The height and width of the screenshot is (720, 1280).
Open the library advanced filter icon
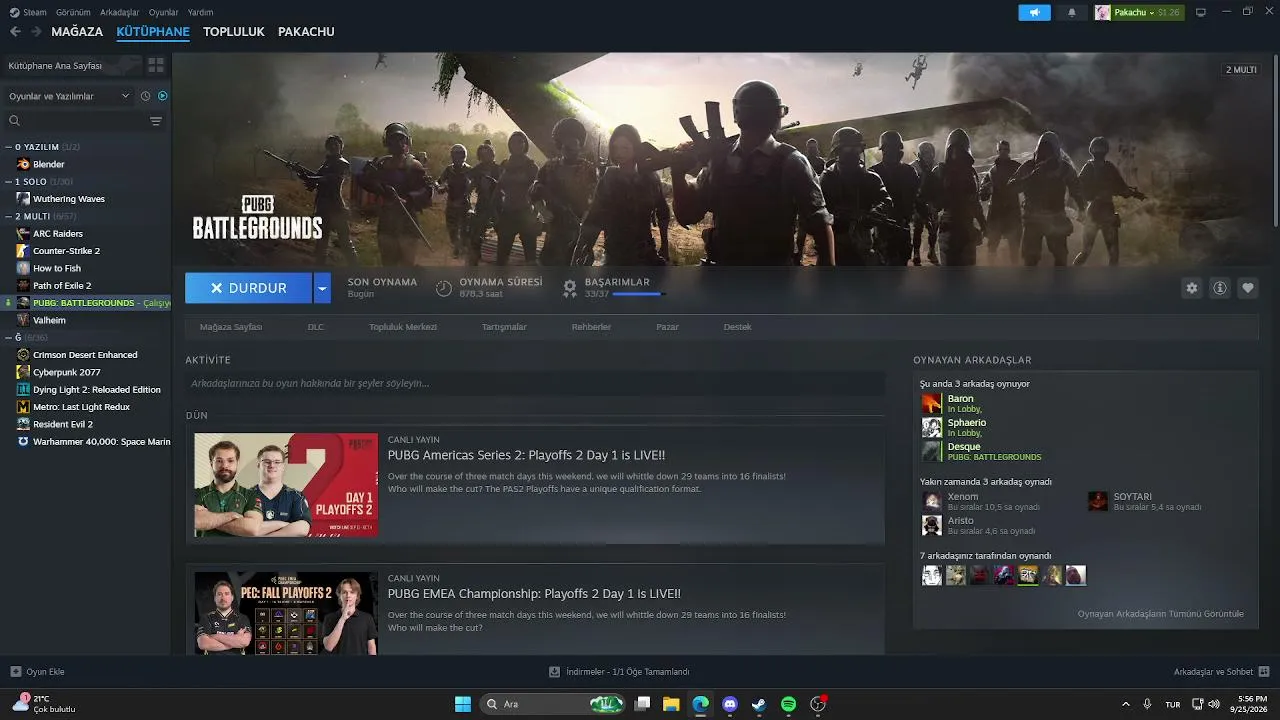click(156, 121)
